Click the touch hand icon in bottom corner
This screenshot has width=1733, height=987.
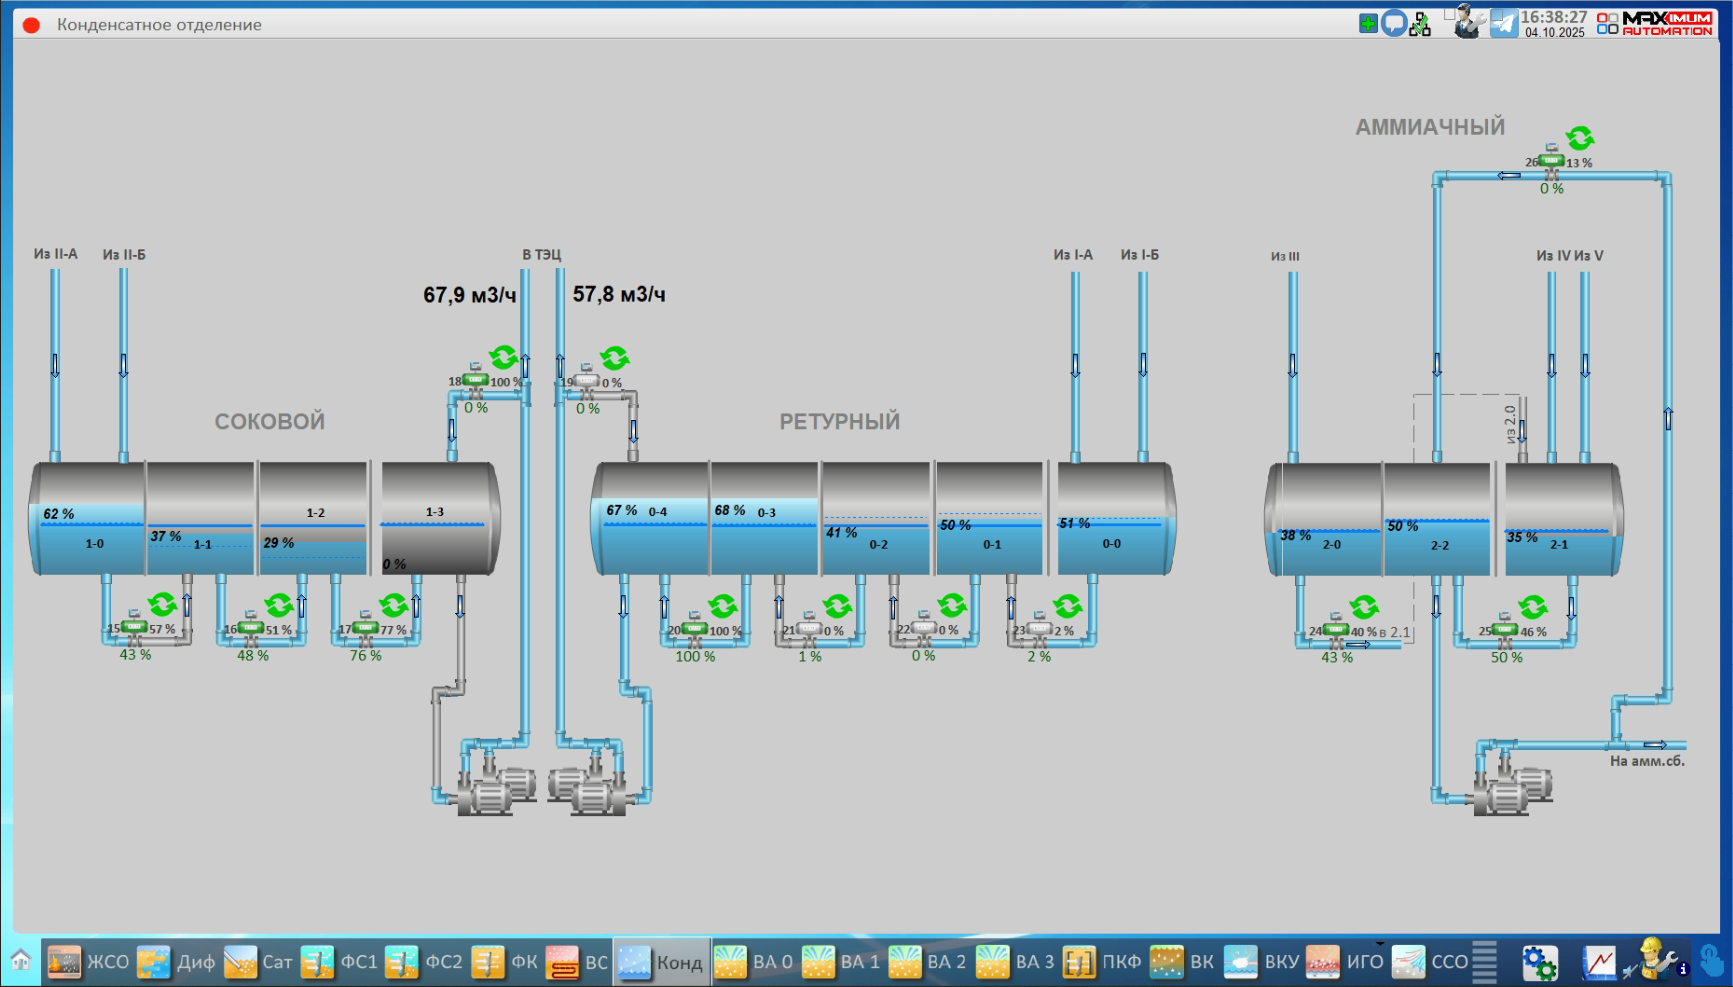(1711, 962)
